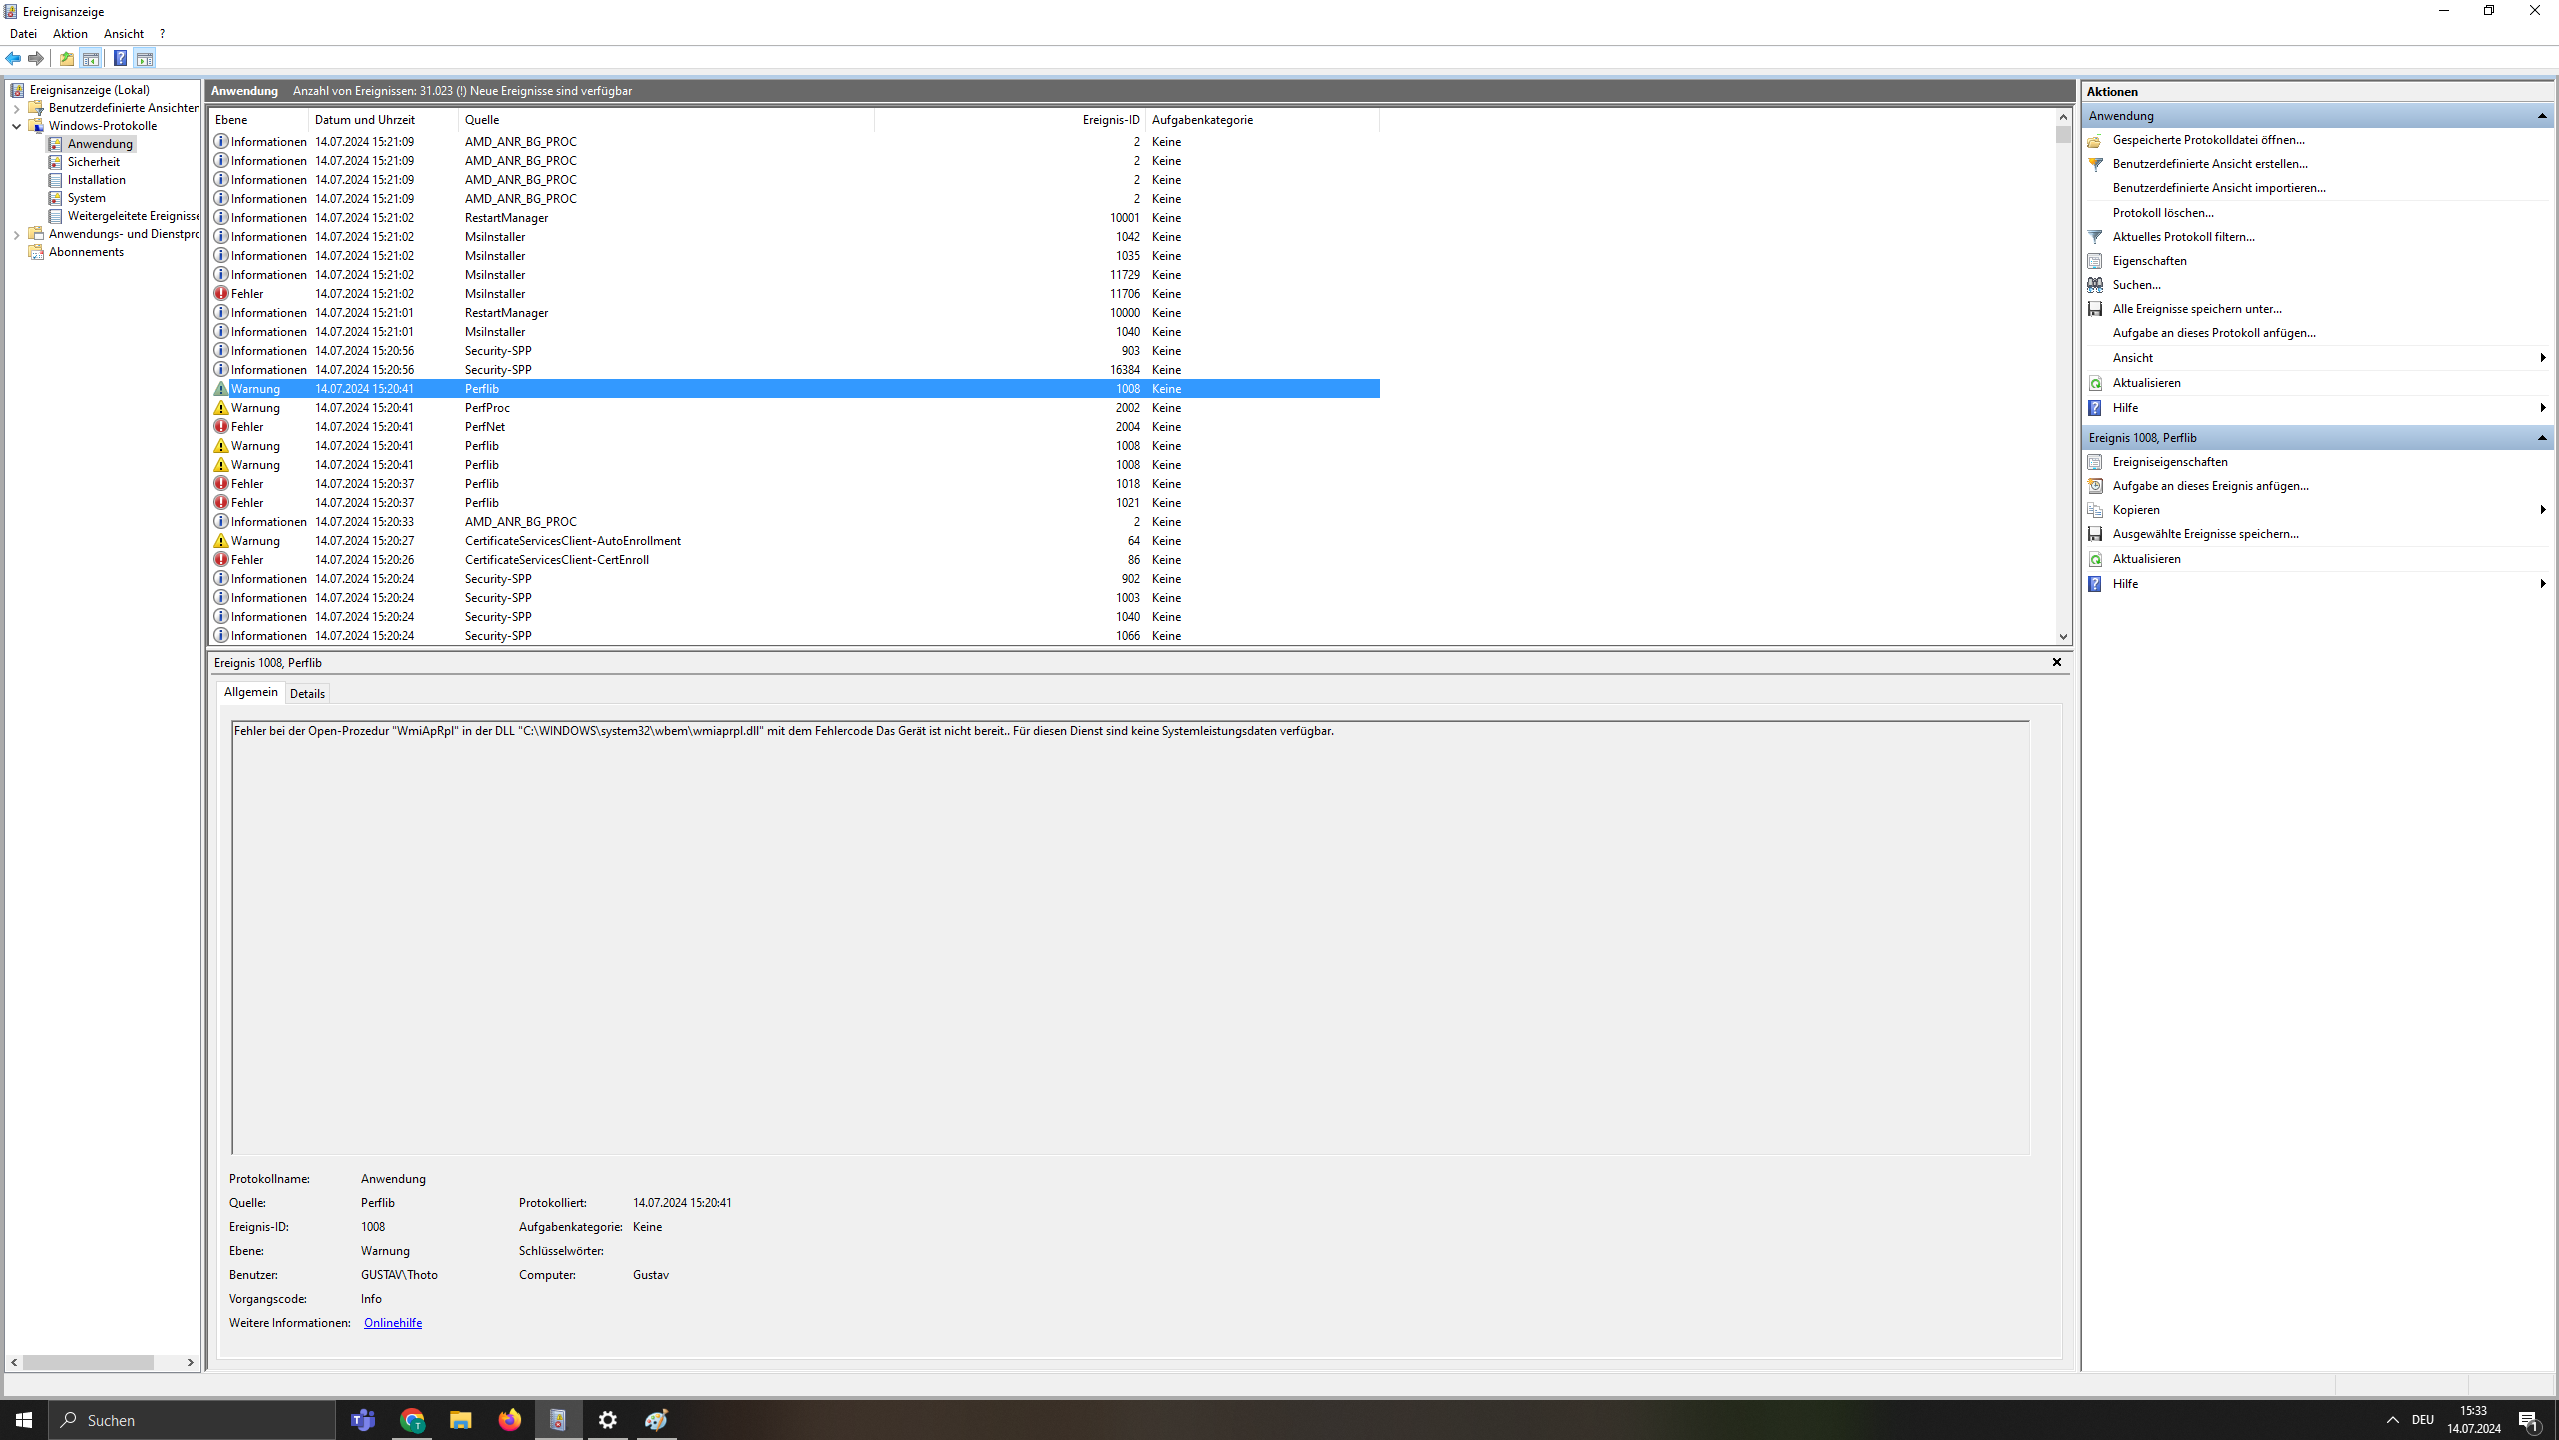
Task: Click the forward arrow toolbar icon
Action: pyautogui.click(x=36, y=58)
